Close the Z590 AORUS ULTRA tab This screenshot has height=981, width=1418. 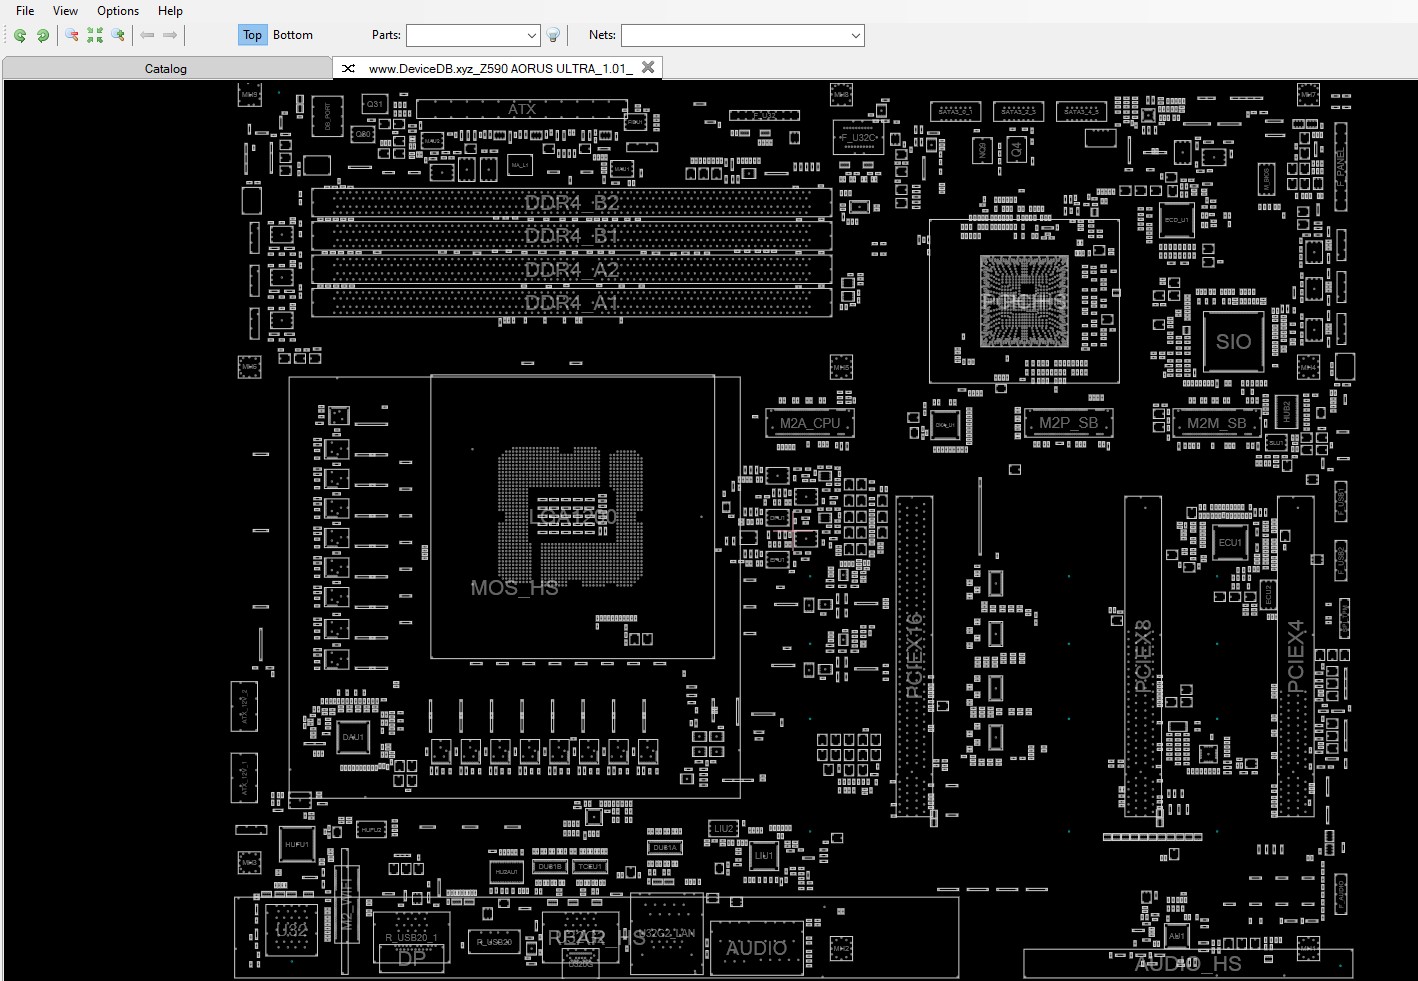pyautogui.click(x=648, y=67)
